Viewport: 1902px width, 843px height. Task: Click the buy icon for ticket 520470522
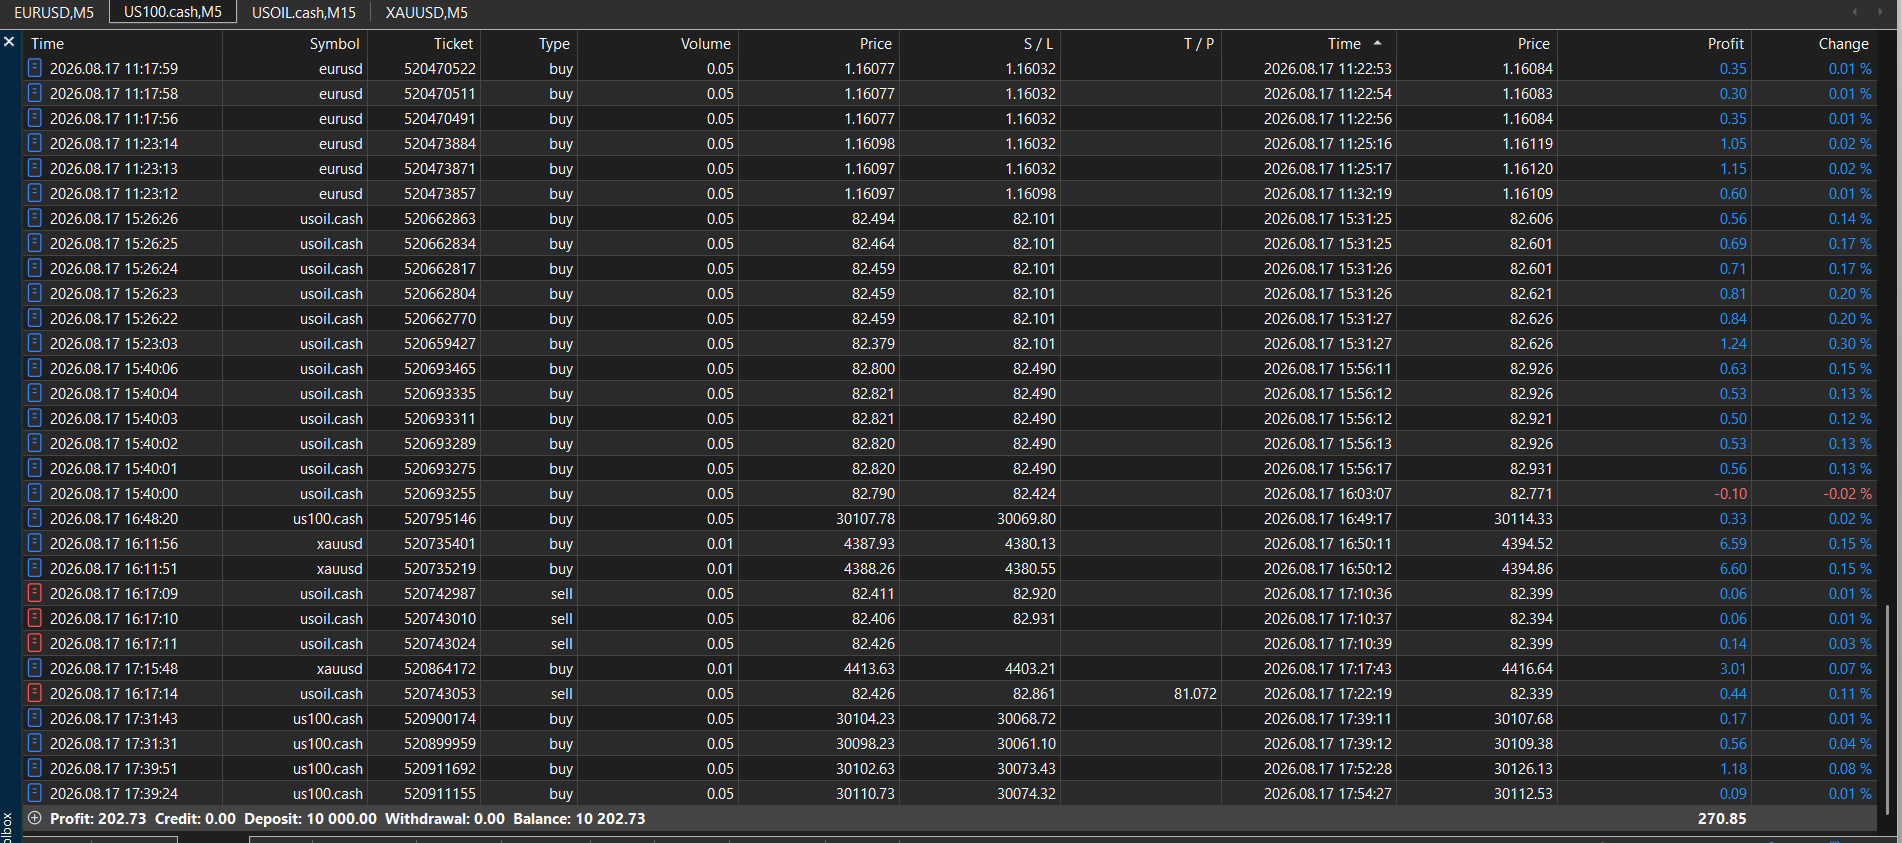tap(35, 68)
